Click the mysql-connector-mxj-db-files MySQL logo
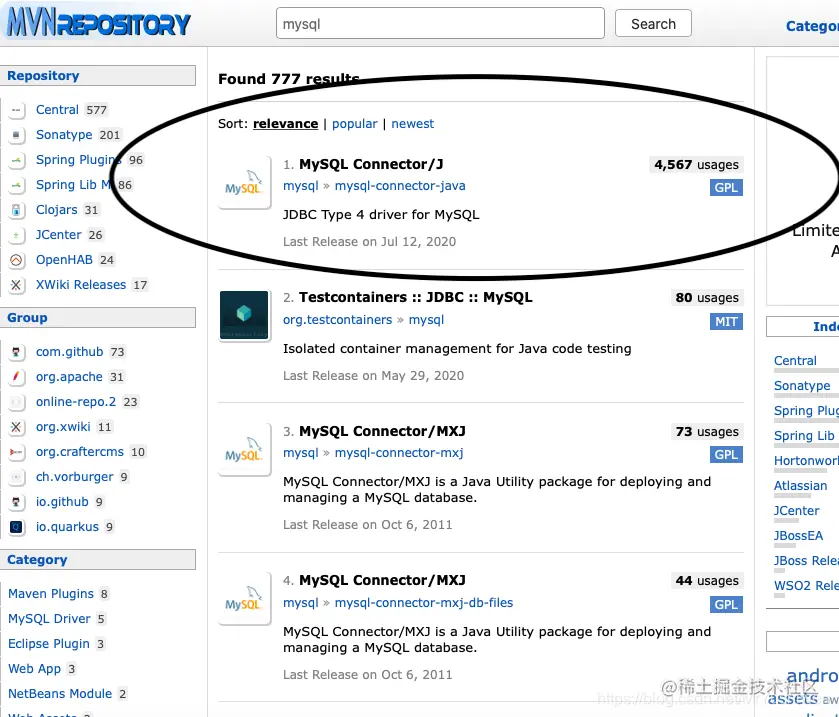The image size is (839, 717). coord(245,599)
